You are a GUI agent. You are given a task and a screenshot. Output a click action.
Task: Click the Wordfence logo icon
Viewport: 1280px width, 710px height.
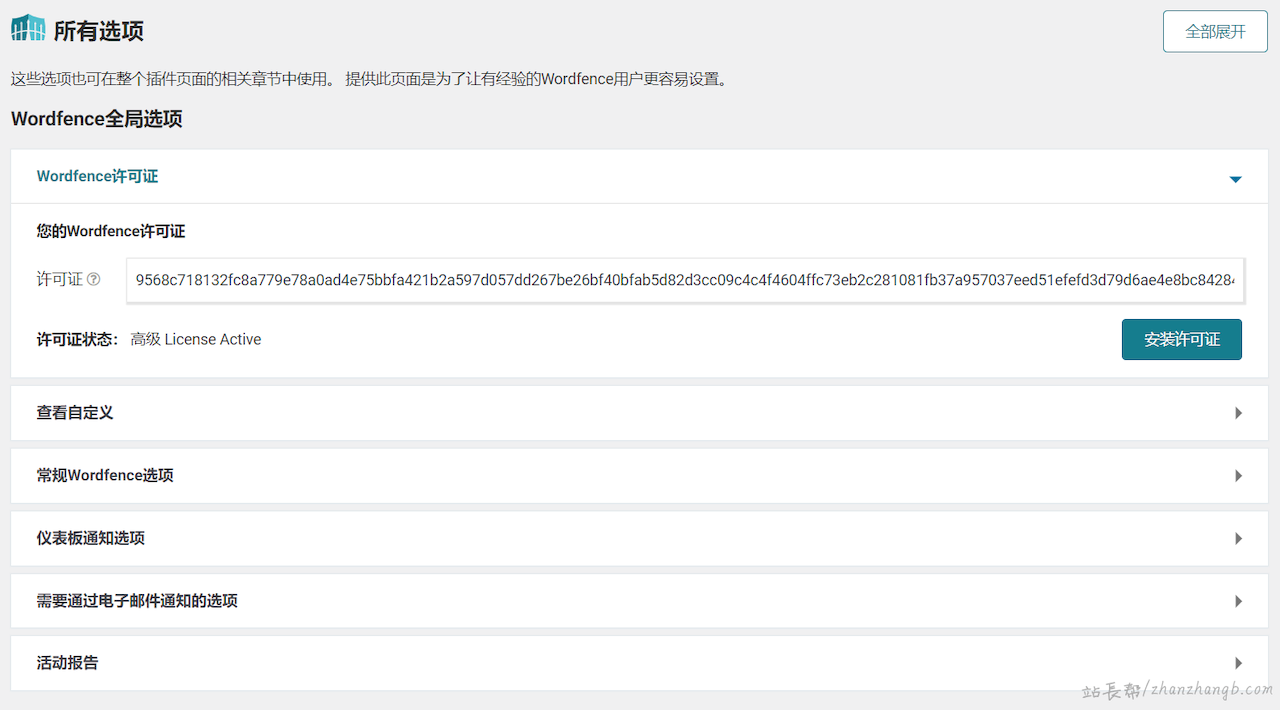click(x=28, y=29)
